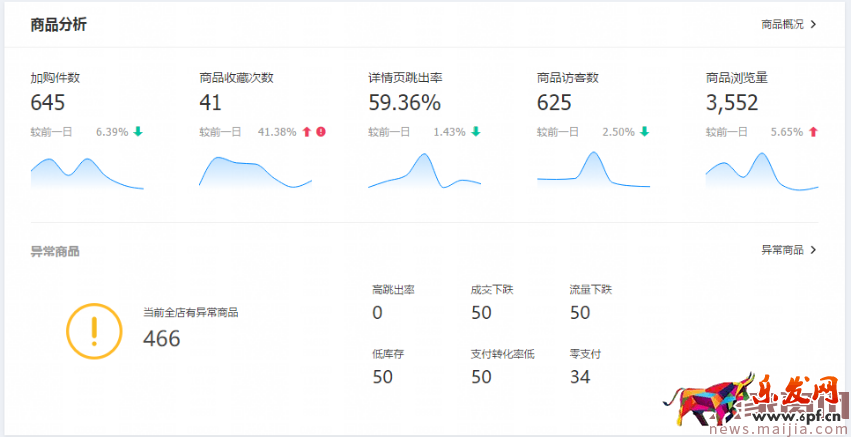Viewport: 851px width, 437px height.
Task: Click the 商品访客数 metric label
Action: coord(568,78)
